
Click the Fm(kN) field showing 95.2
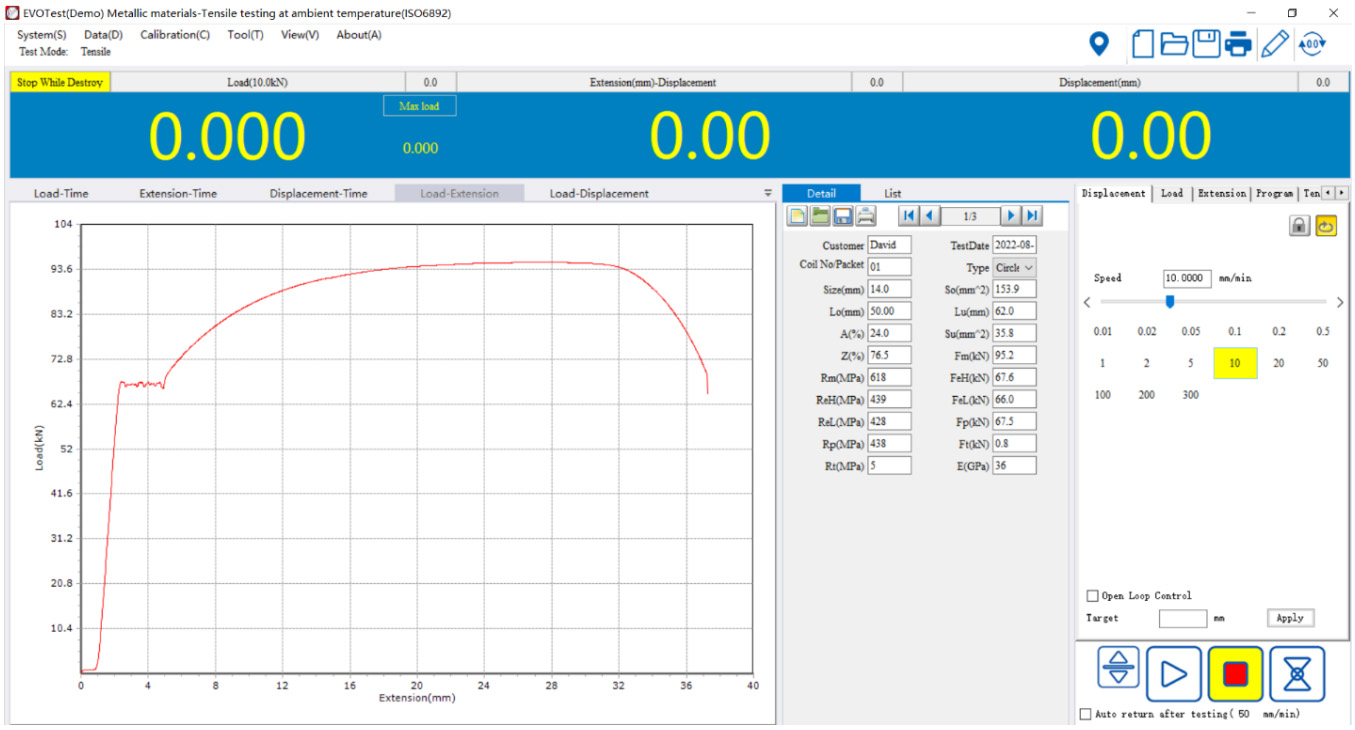tap(1014, 355)
